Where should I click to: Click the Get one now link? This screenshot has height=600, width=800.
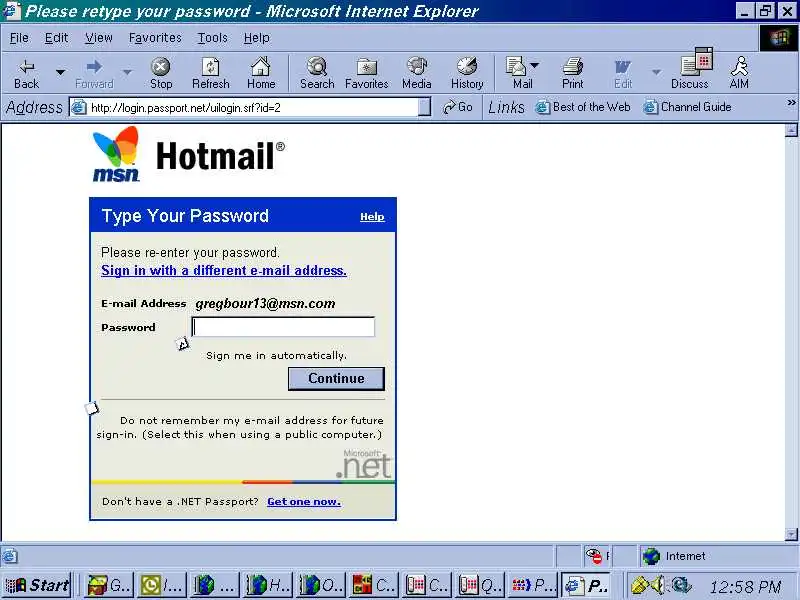pos(303,501)
